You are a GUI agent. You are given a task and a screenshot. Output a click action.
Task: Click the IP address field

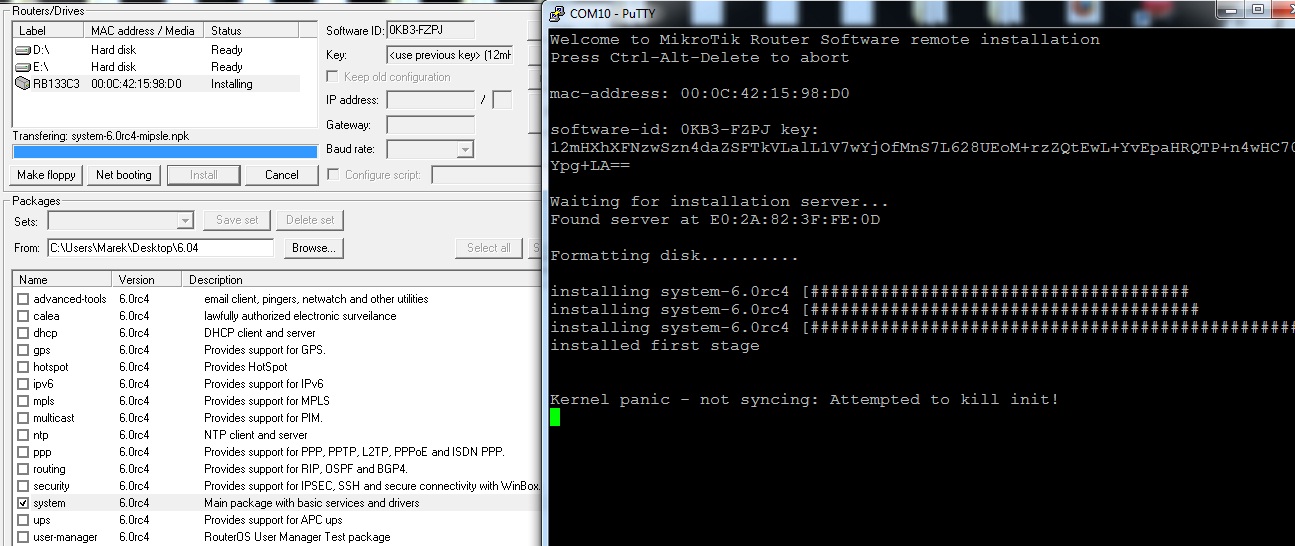[430, 100]
